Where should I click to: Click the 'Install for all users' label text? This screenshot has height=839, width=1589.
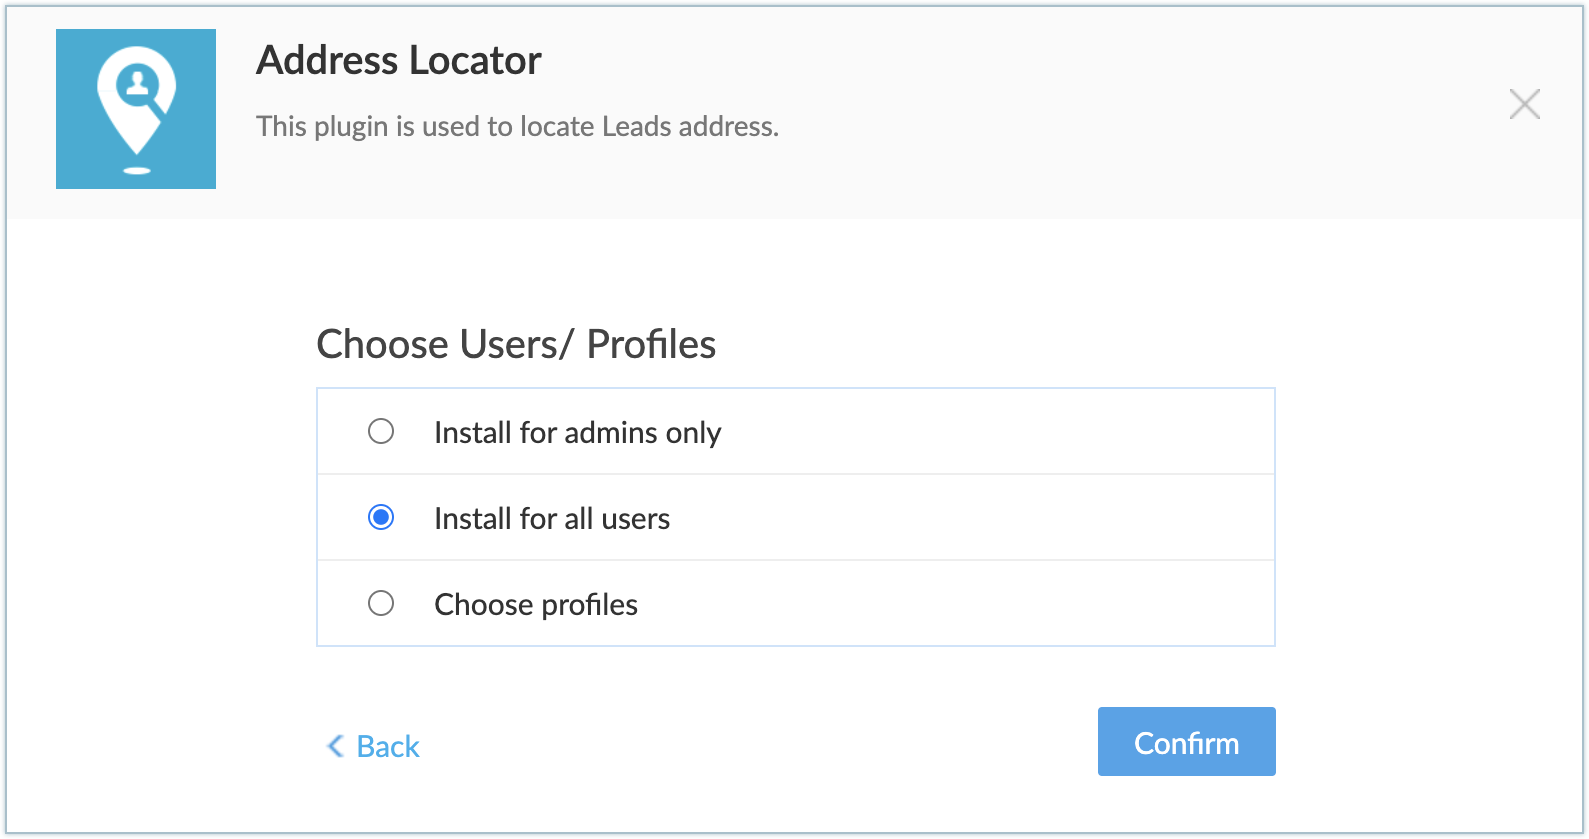point(552,519)
